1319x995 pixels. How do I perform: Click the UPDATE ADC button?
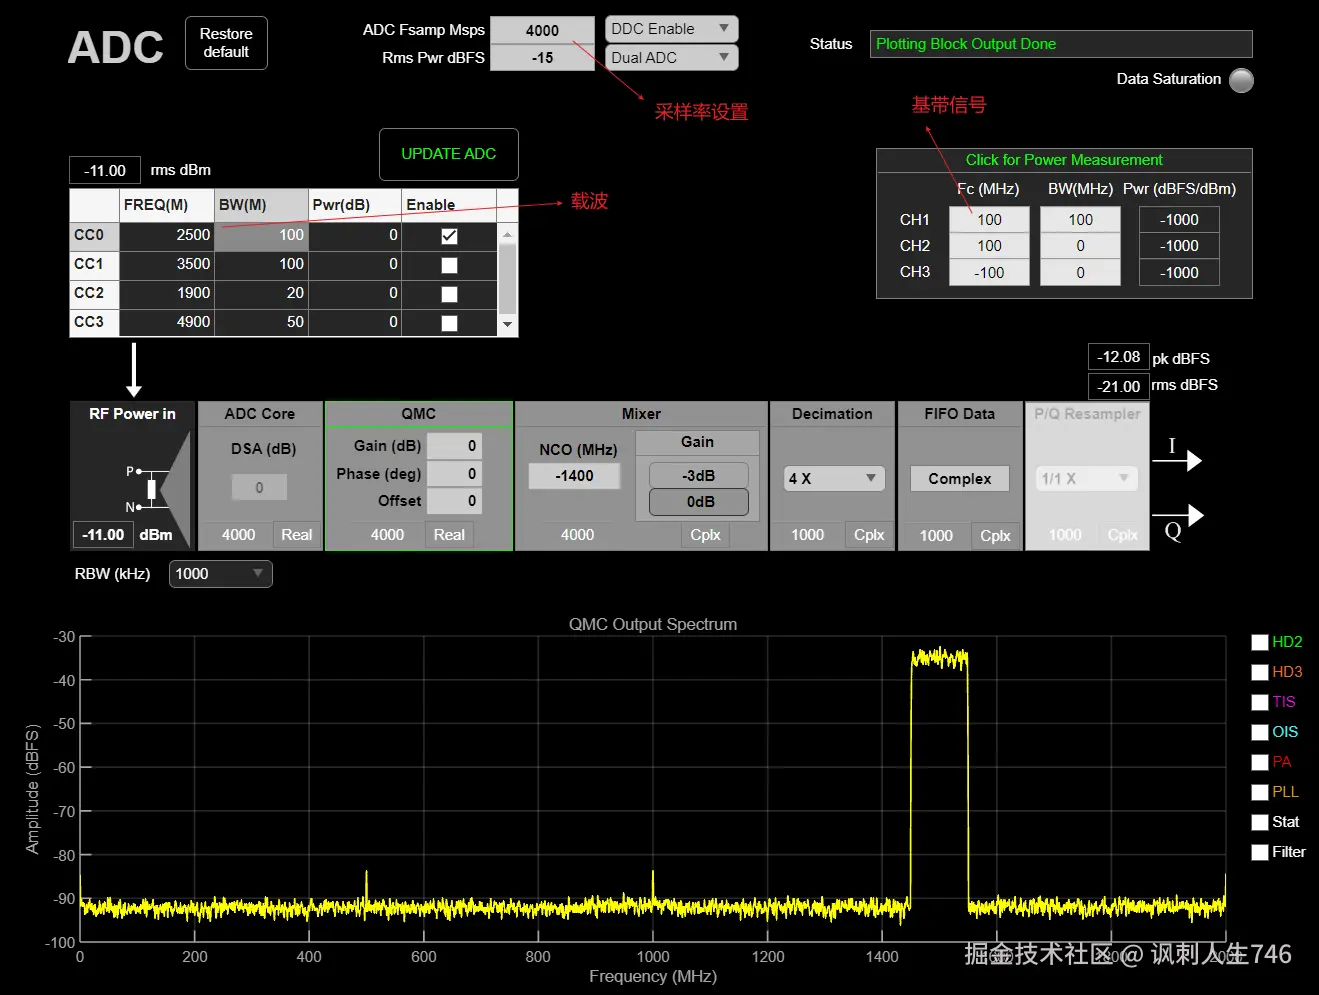(x=449, y=154)
